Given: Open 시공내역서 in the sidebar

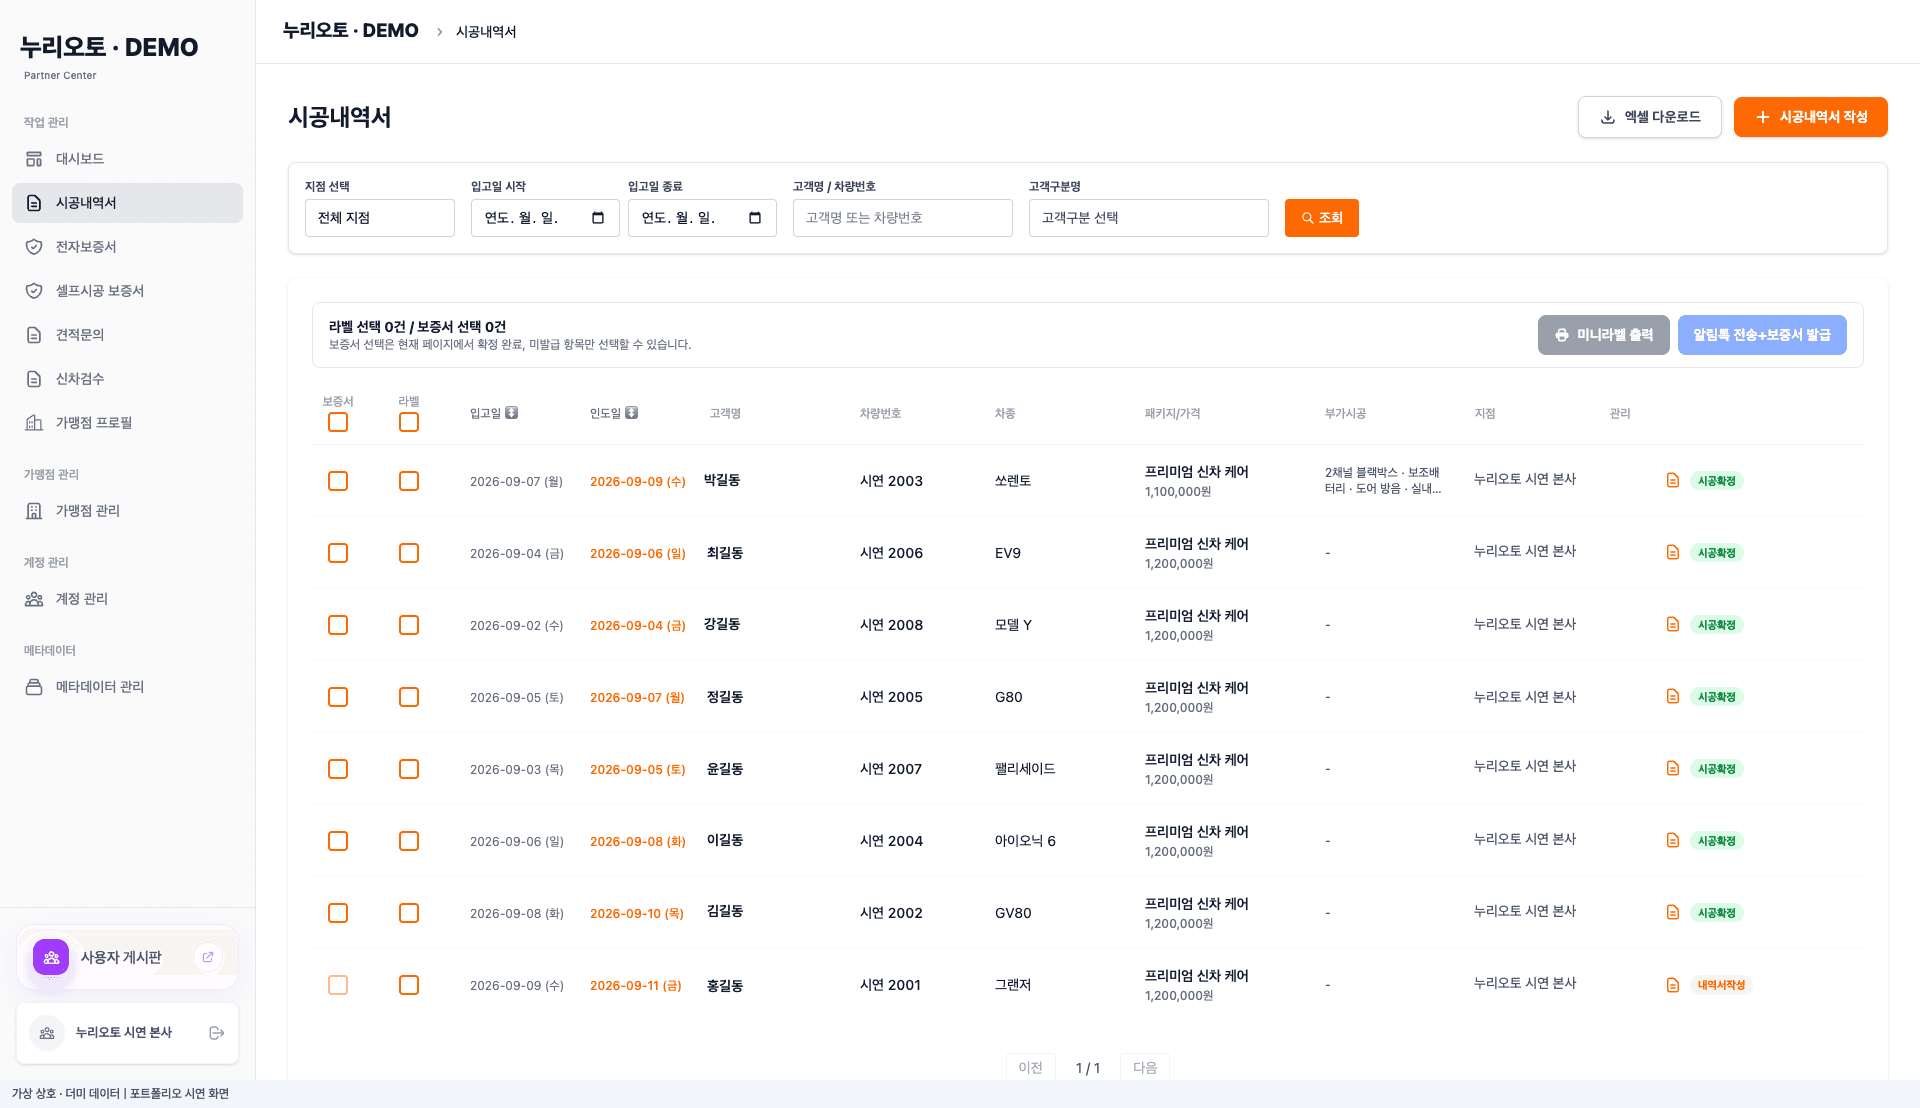Looking at the screenshot, I should coord(127,203).
